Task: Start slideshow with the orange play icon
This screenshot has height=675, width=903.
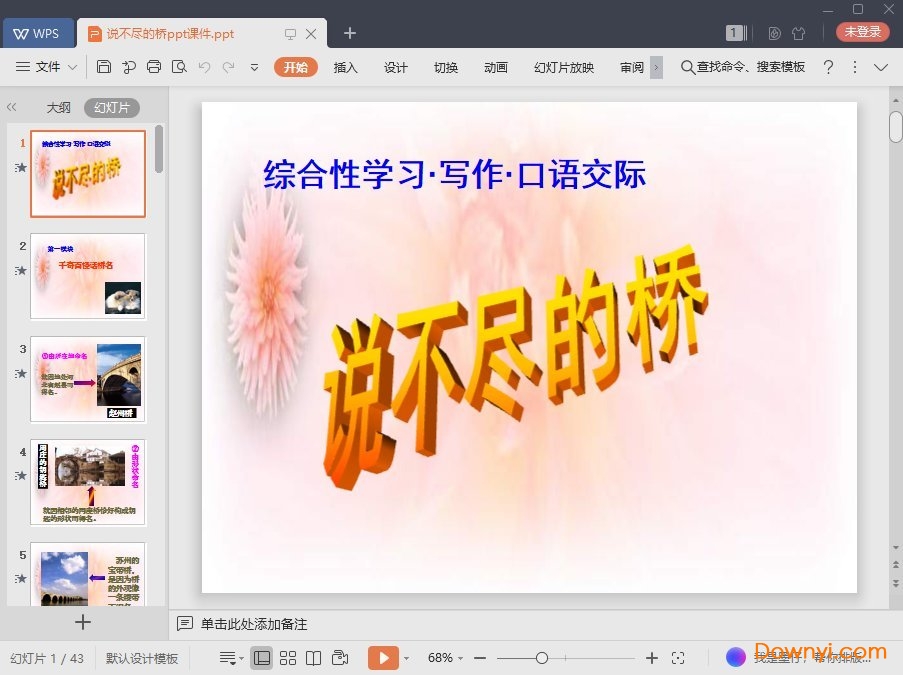Action: [x=384, y=657]
